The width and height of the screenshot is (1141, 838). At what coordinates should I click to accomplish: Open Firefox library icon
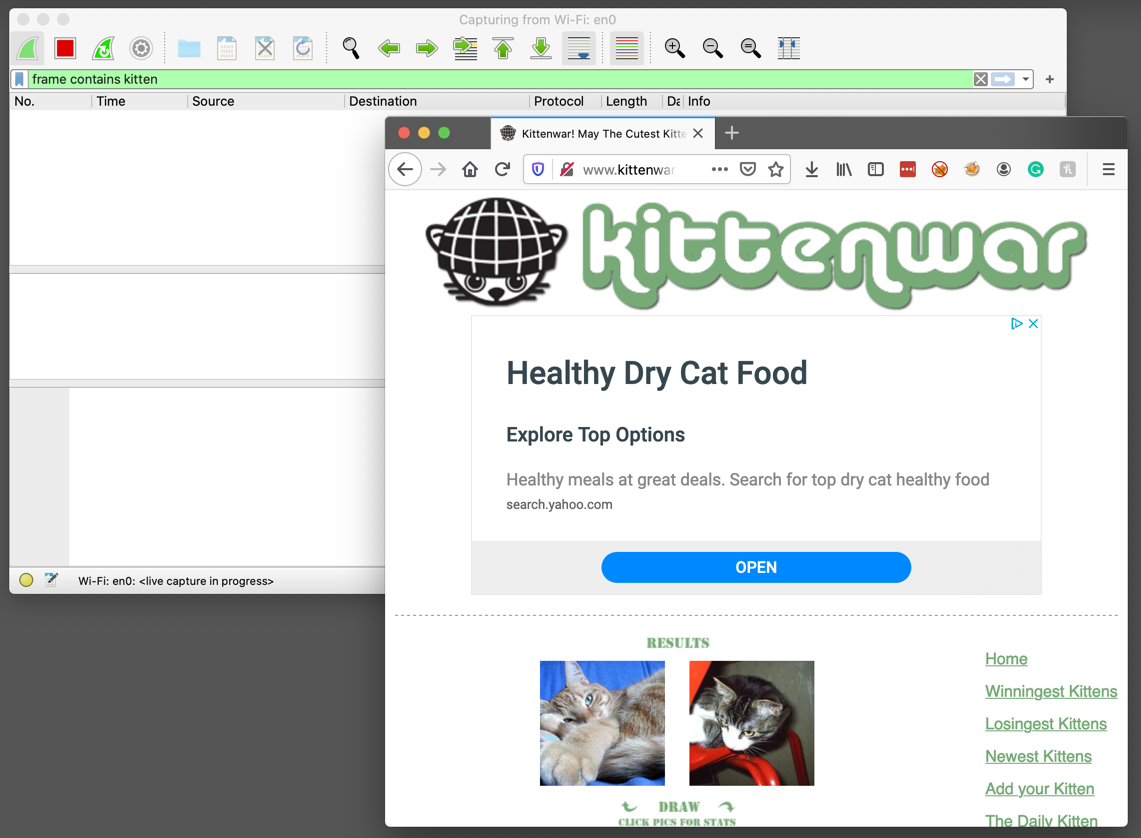(x=844, y=169)
